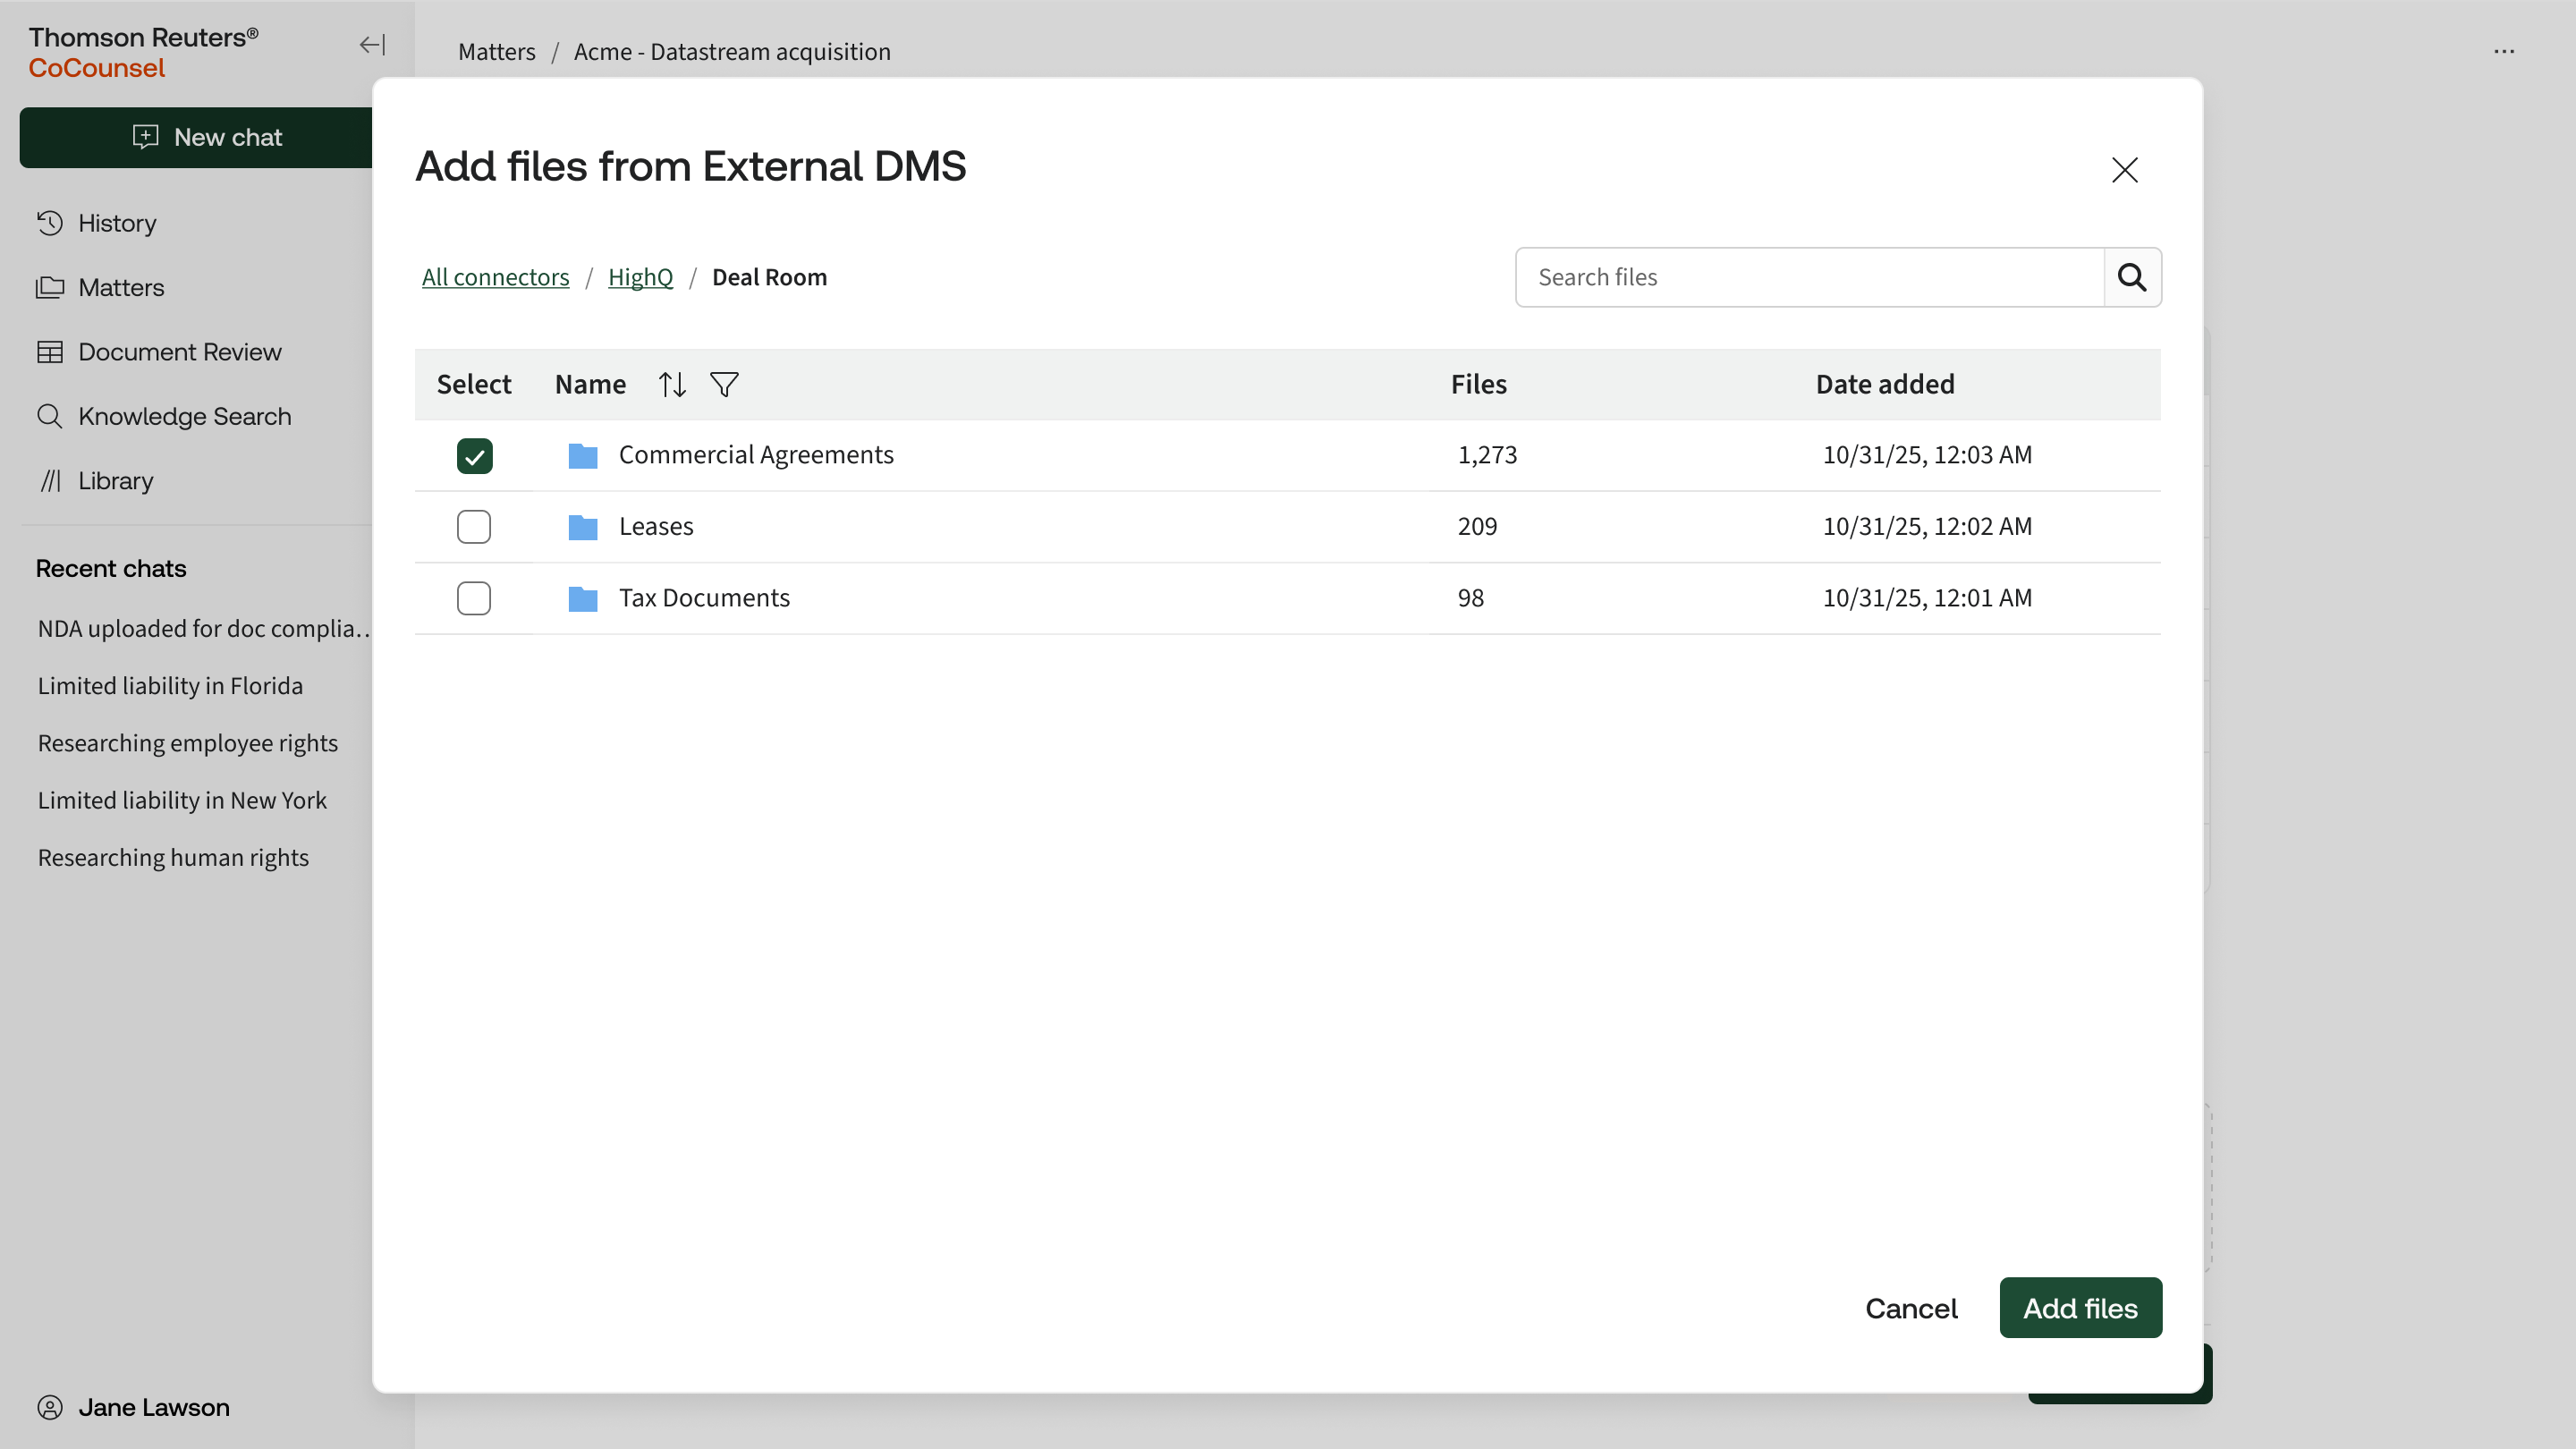Focus the Search files input field
Screen dimensions: 2576x1449
(x=1808, y=277)
